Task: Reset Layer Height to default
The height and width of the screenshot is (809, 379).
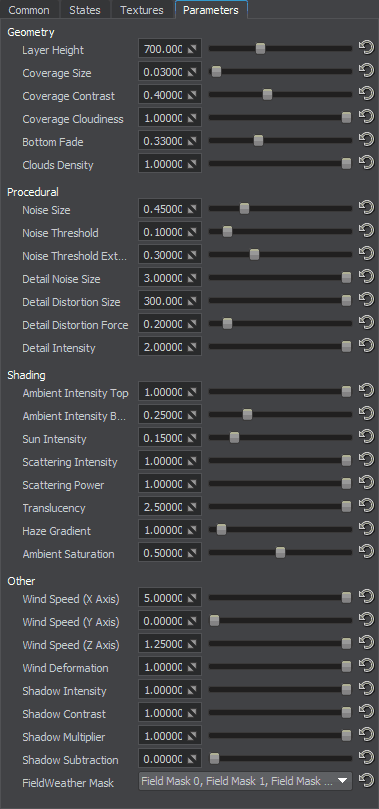Action: click(x=366, y=48)
